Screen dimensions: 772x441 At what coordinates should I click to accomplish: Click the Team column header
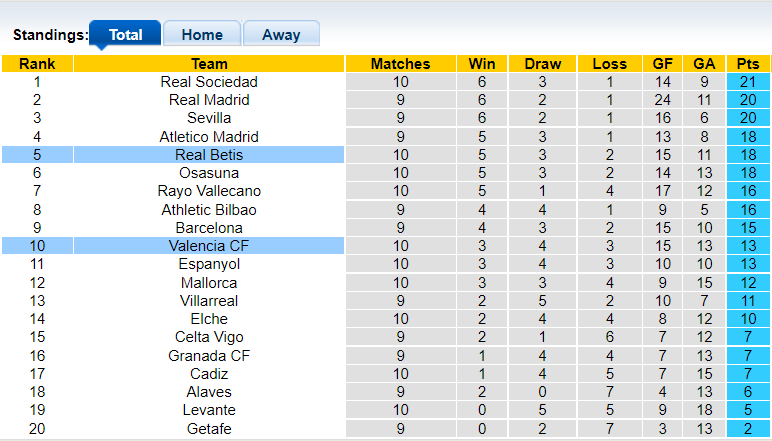tap(209, 64)
